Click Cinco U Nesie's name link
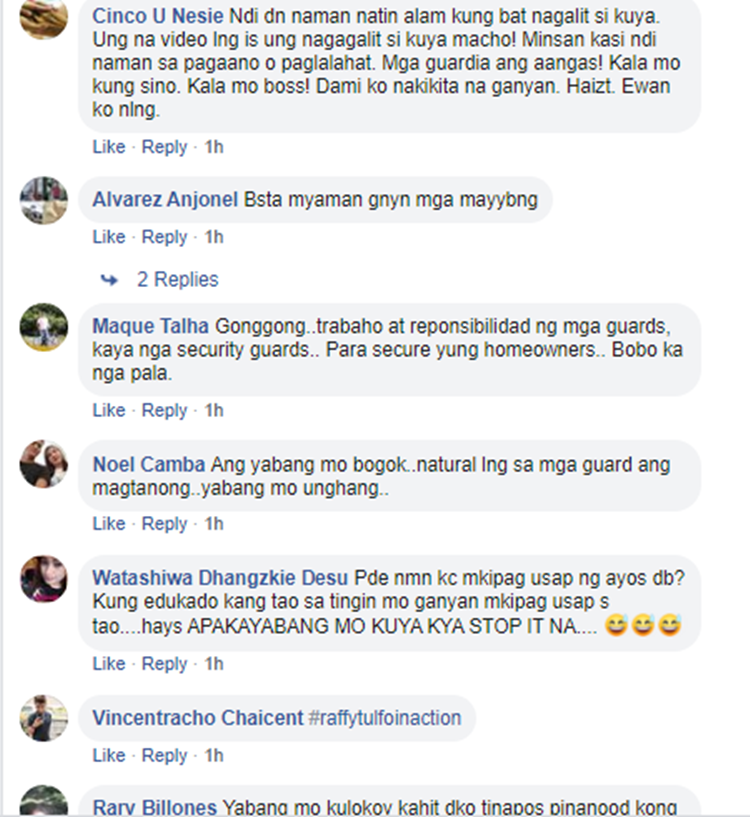The height and width of the screenshot is (817, 750). pyautogui.click(x=158, y=16)
